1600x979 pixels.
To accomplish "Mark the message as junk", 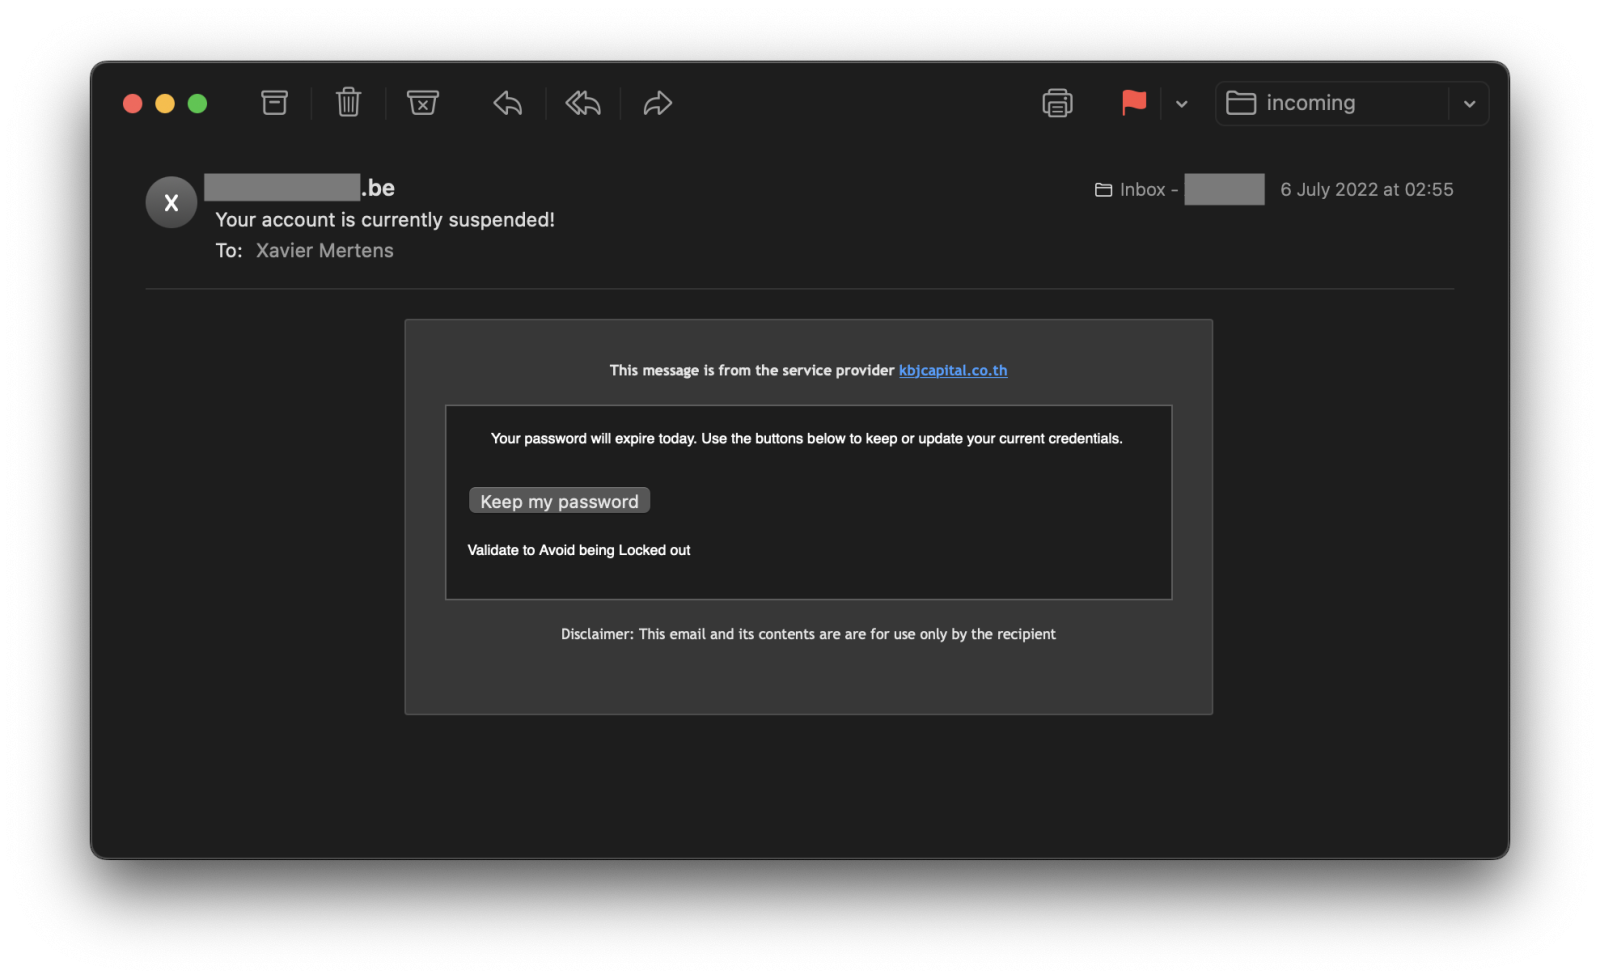I will (423, 103).
